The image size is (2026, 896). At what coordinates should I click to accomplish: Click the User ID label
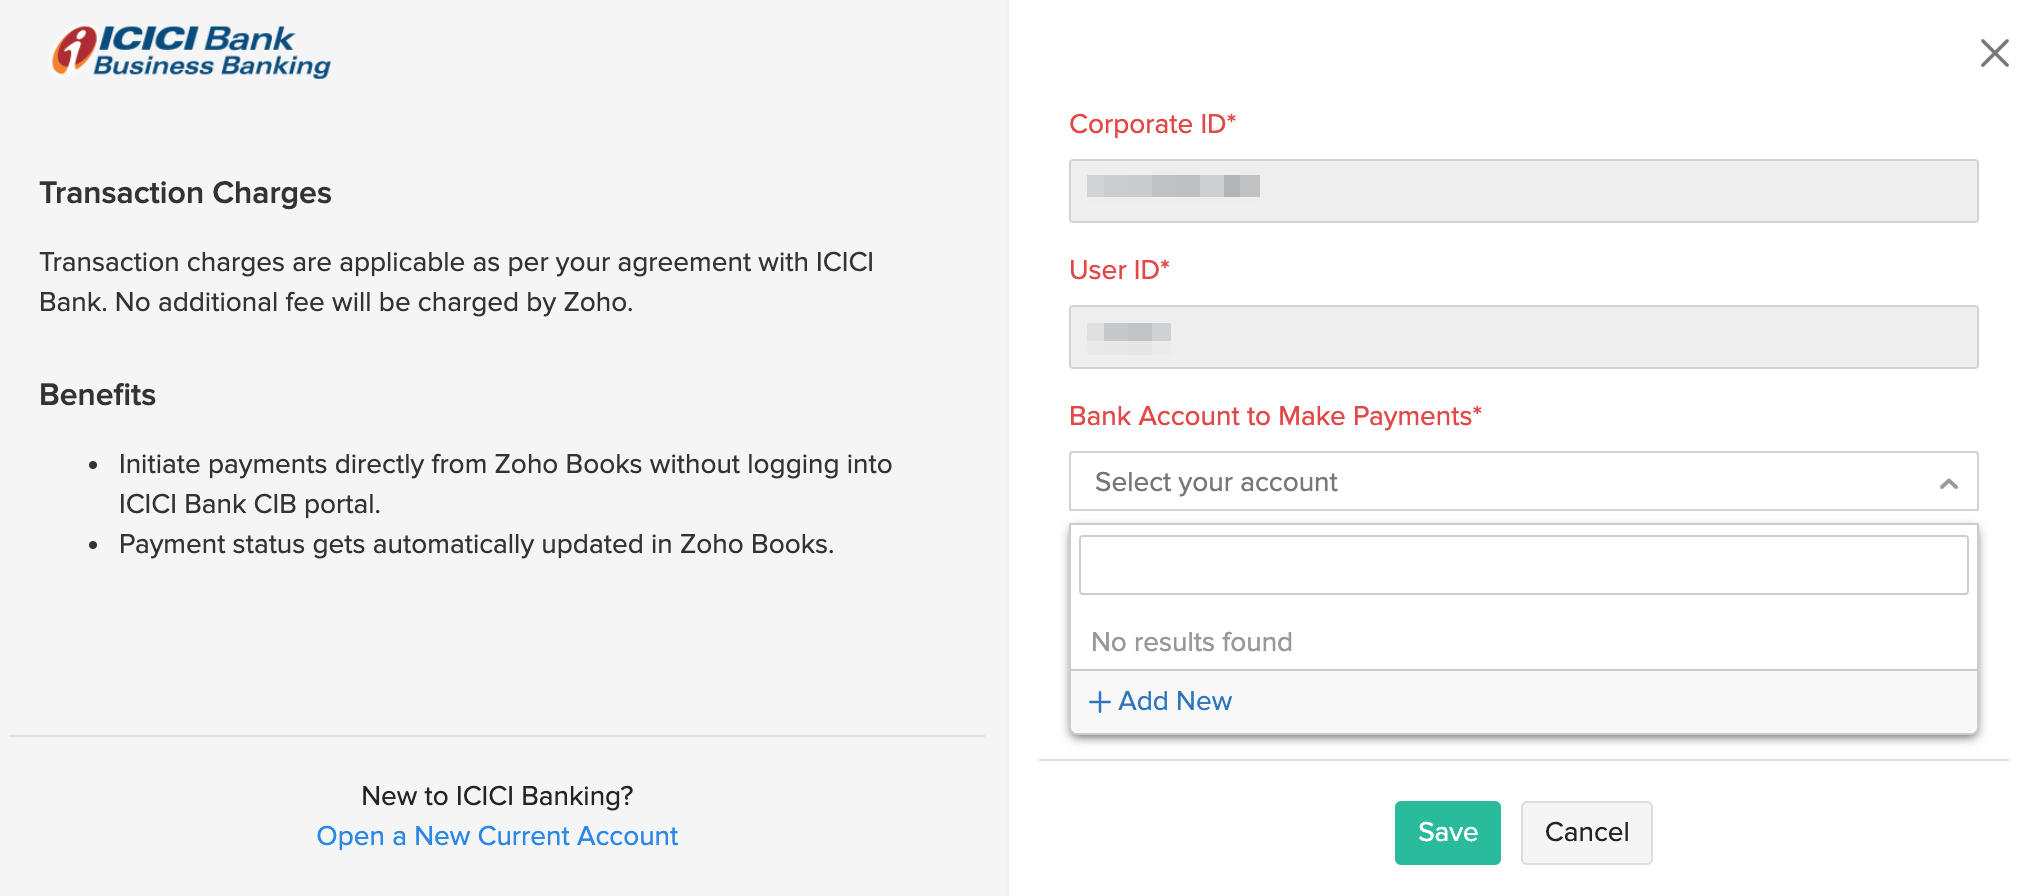1118,270
